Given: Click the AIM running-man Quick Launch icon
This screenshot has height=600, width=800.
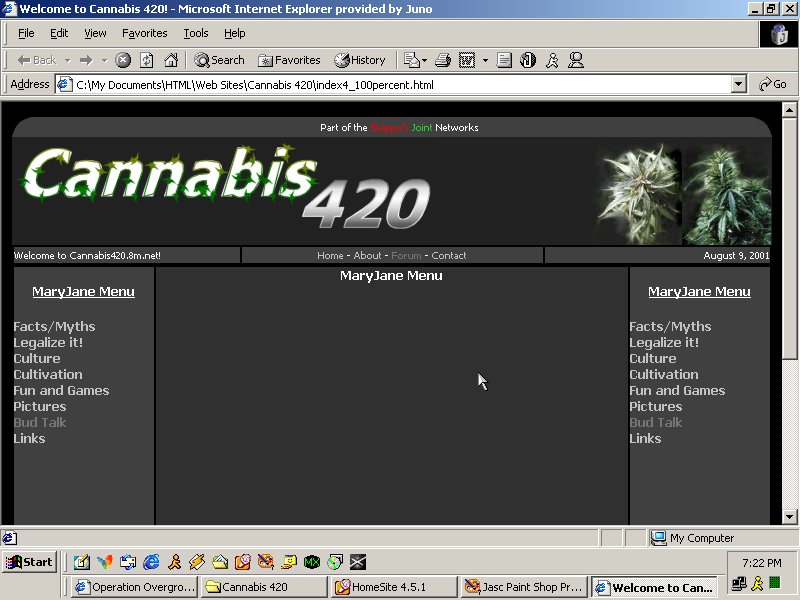Looking at the screenshot, I should pos(174,562).
